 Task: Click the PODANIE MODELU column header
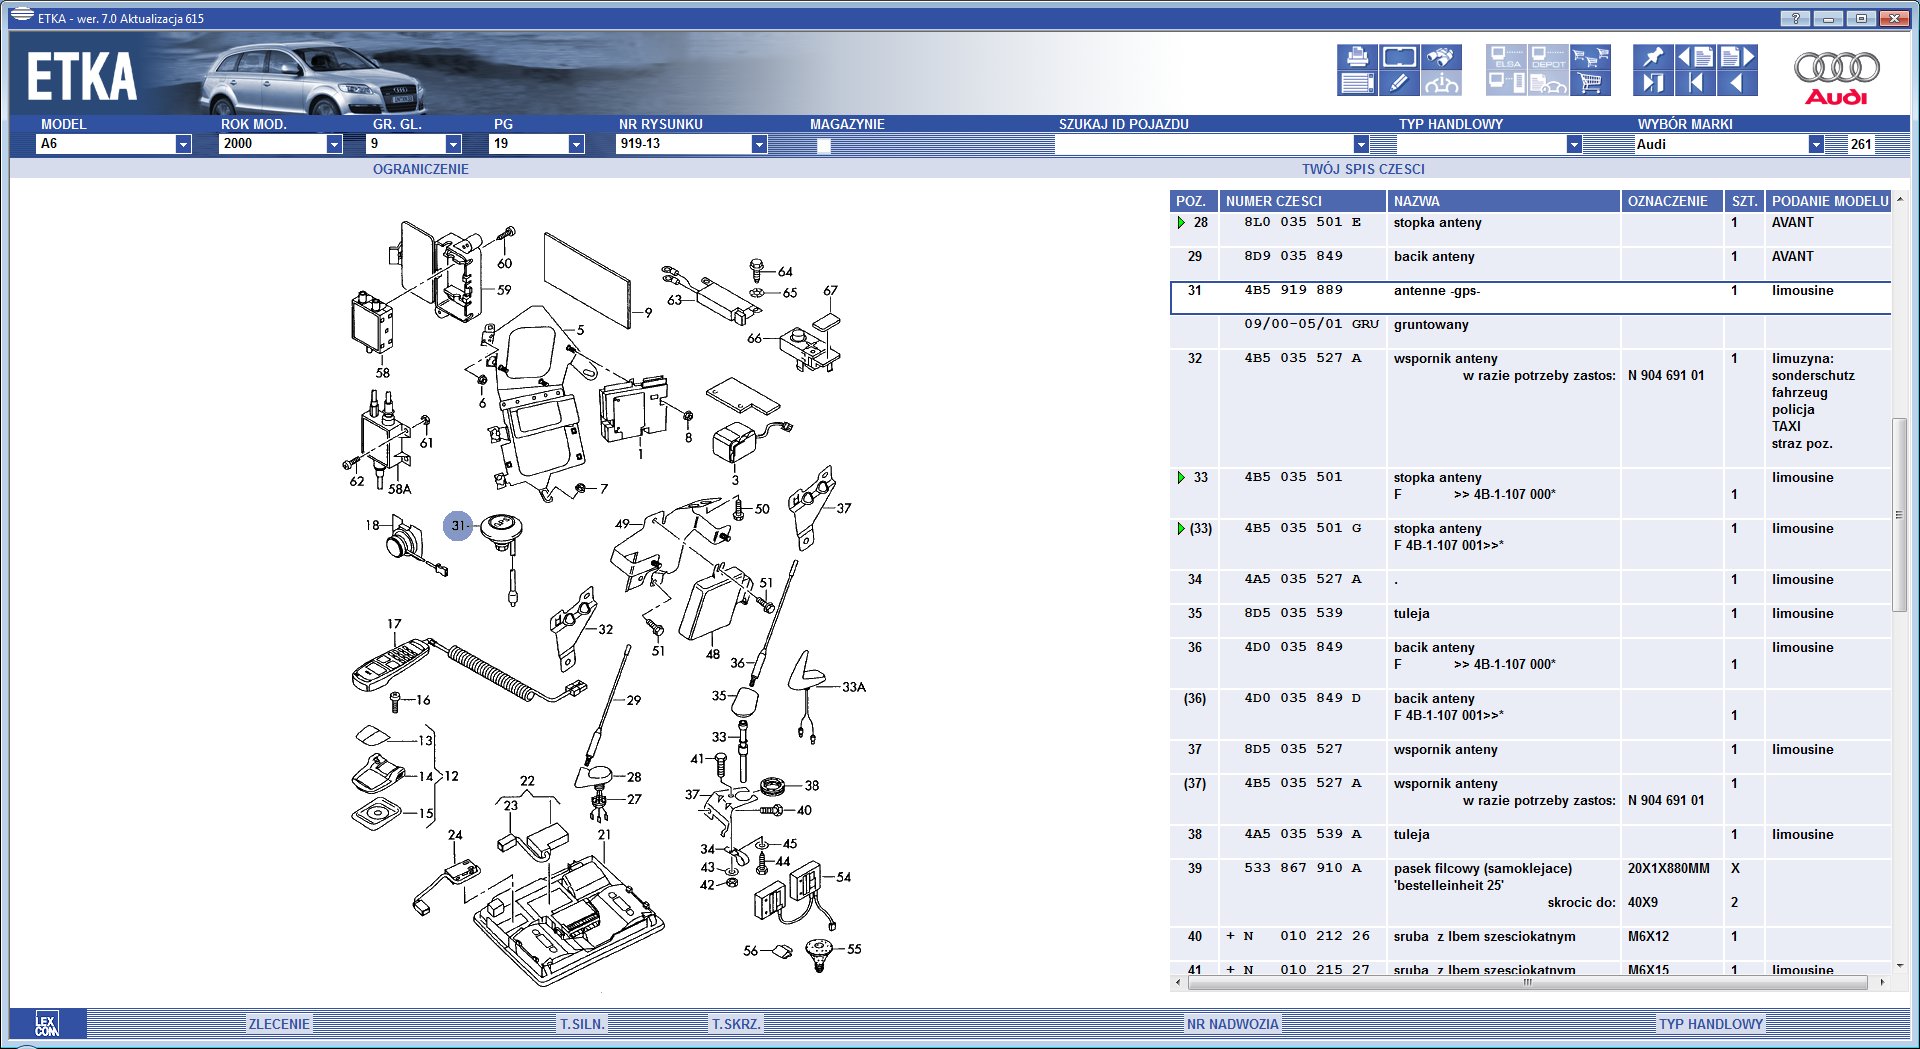pyautogui.click(x=1829, y=201)
